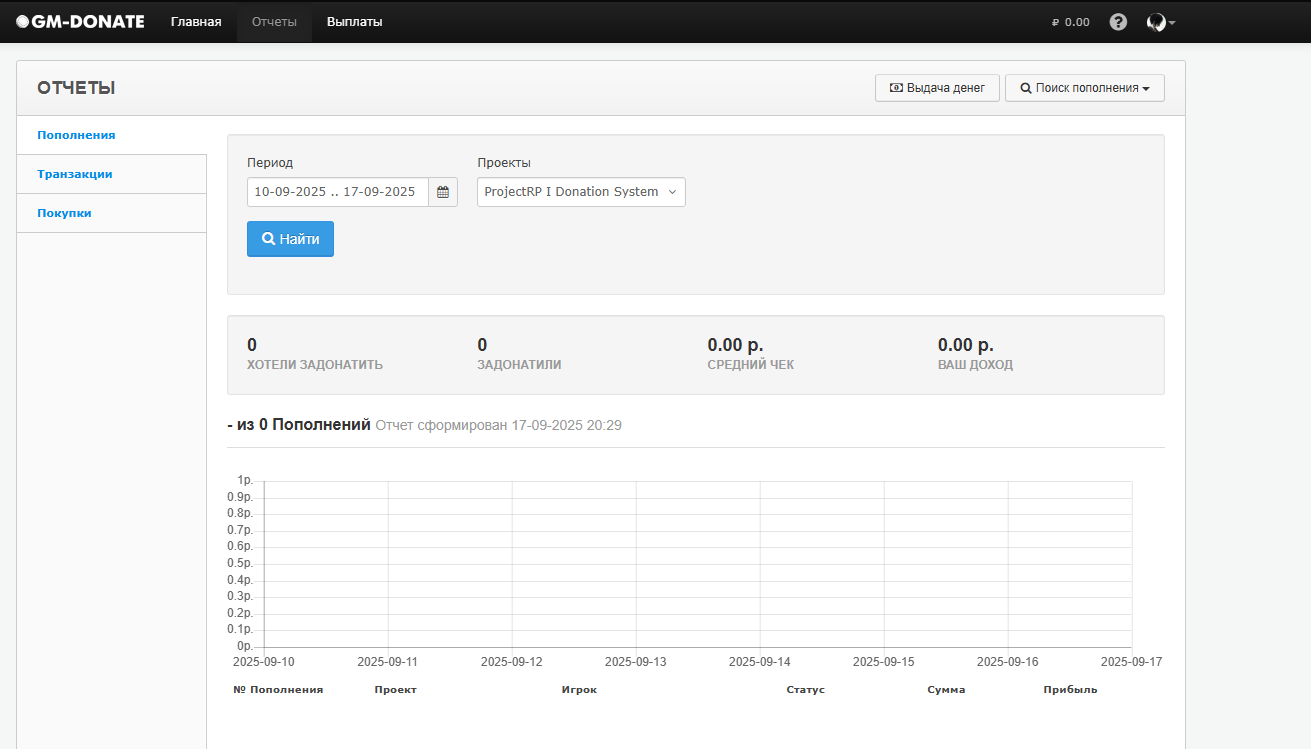Image resolution: width=1311 pixels, height=749 pixels.
Task: Go to Главная in the top navigation
Action: coord(196,22)
